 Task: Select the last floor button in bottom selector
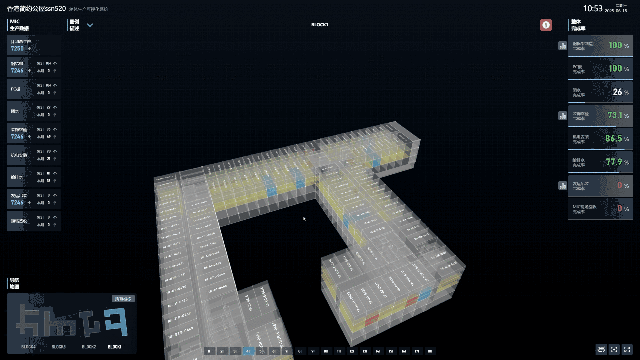430,351
